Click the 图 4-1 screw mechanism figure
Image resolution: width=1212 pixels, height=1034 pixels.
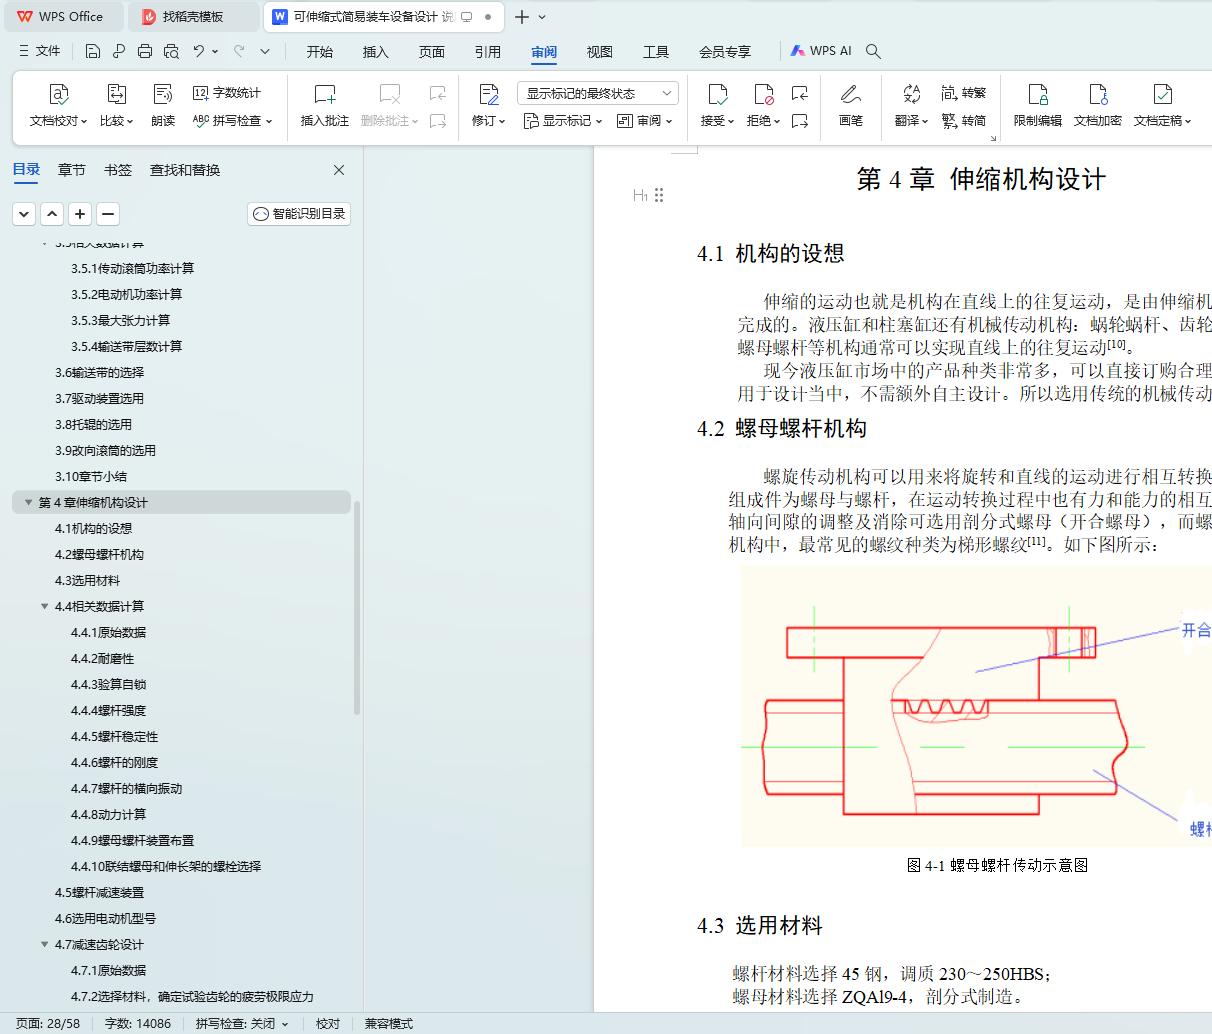[976, 706]
